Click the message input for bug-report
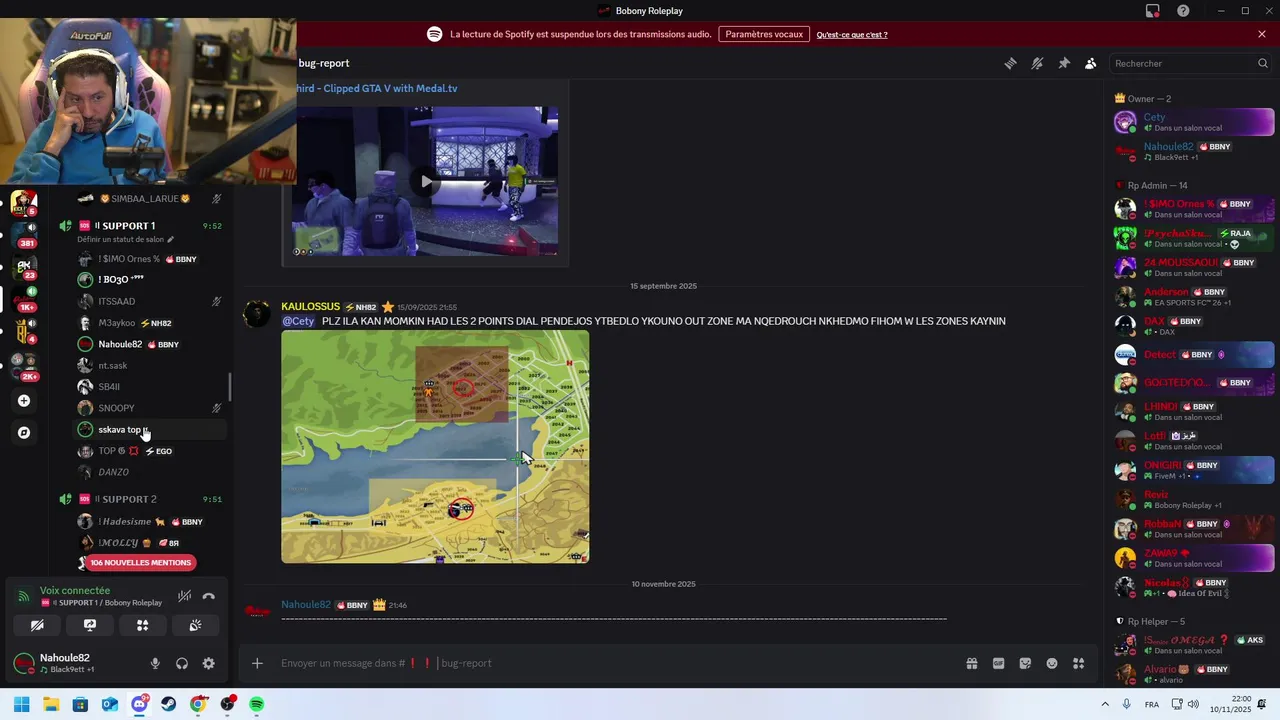This screenshot has height=720, width=1280. [615, 663]
